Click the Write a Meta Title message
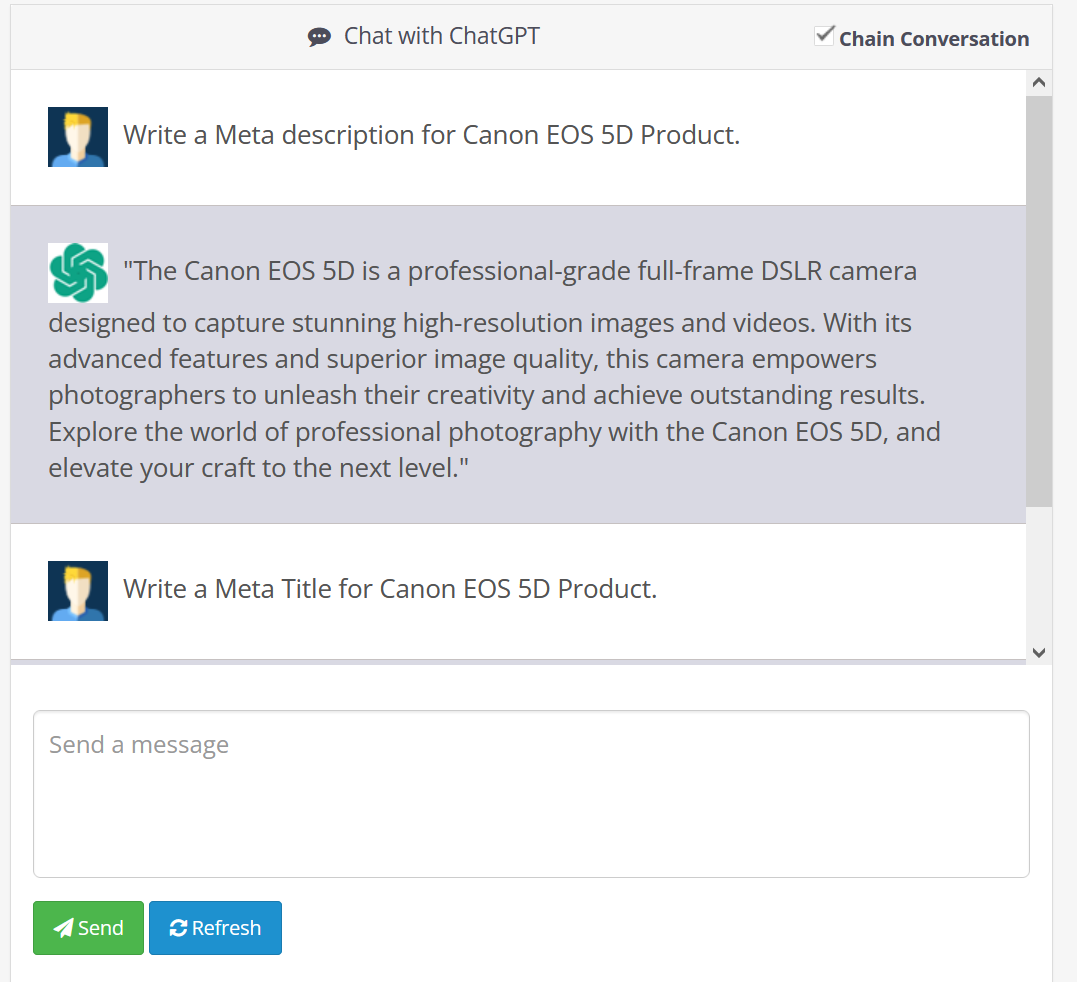The image size is (1077, 982). pyautogui.click(x=390, y=589)
